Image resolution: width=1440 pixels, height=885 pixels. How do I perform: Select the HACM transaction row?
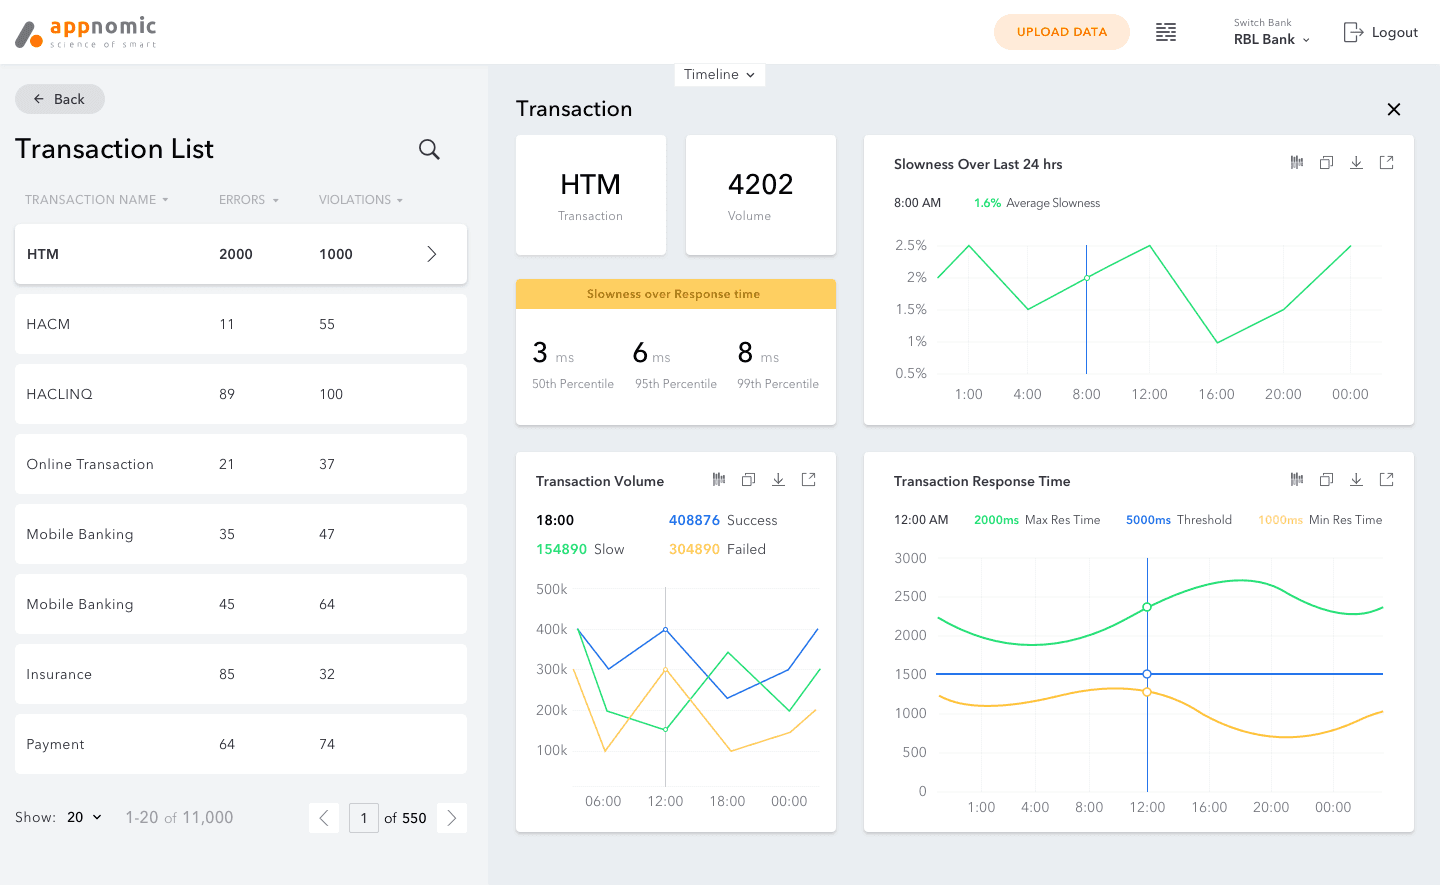coord(241,324)
